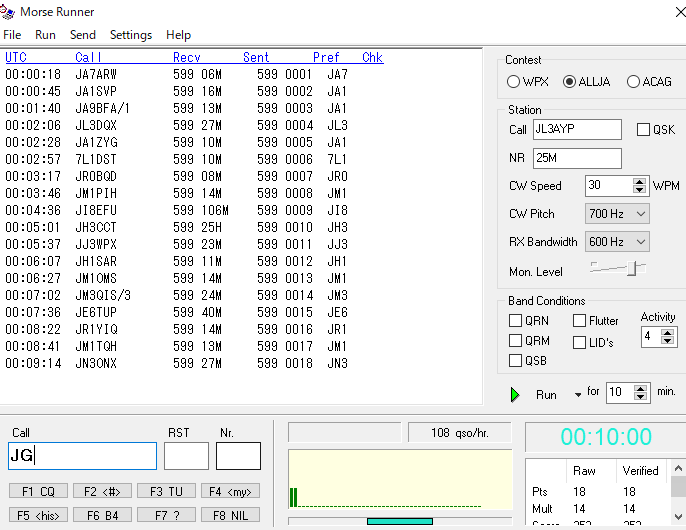Click the F4 <my> button

[231, 491]
